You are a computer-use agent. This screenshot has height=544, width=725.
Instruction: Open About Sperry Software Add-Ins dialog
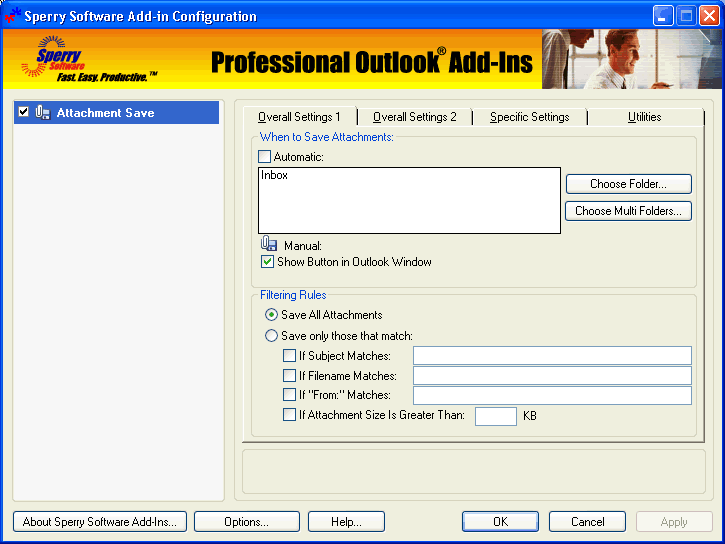[100, 522]
